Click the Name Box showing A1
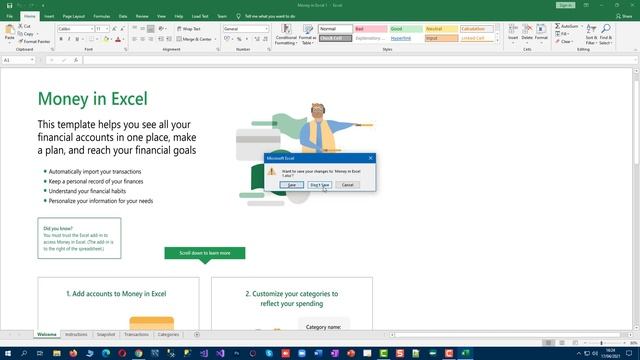 (18, 60)
